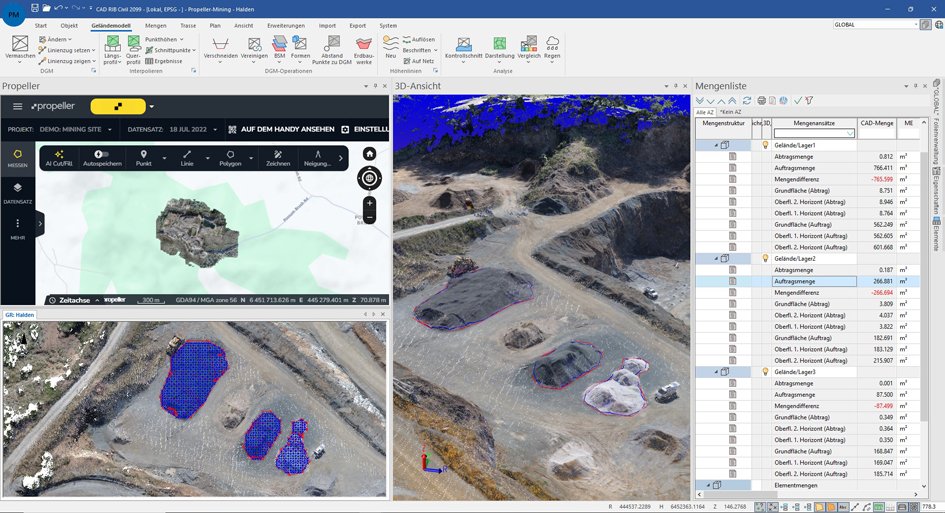Click the map zoom-in plus control
Screen dimensions: 945x513
tap(369, 203)
